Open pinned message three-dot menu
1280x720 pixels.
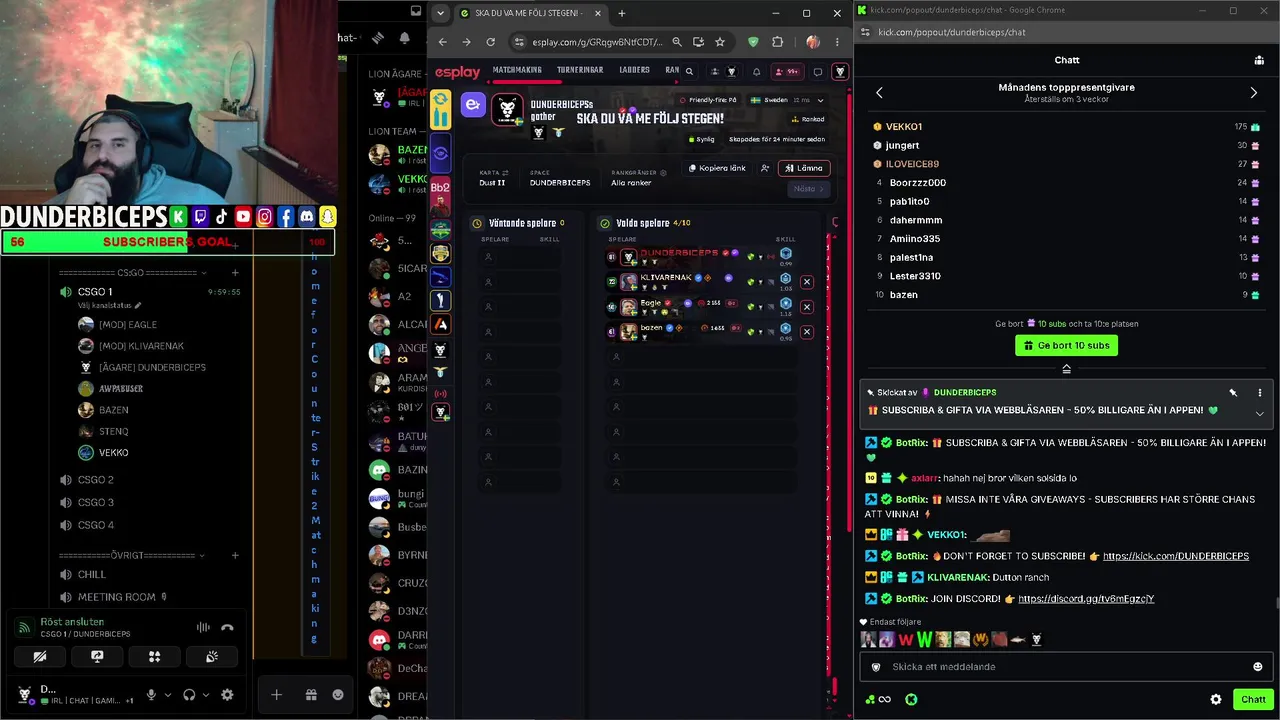[1259, 393]
